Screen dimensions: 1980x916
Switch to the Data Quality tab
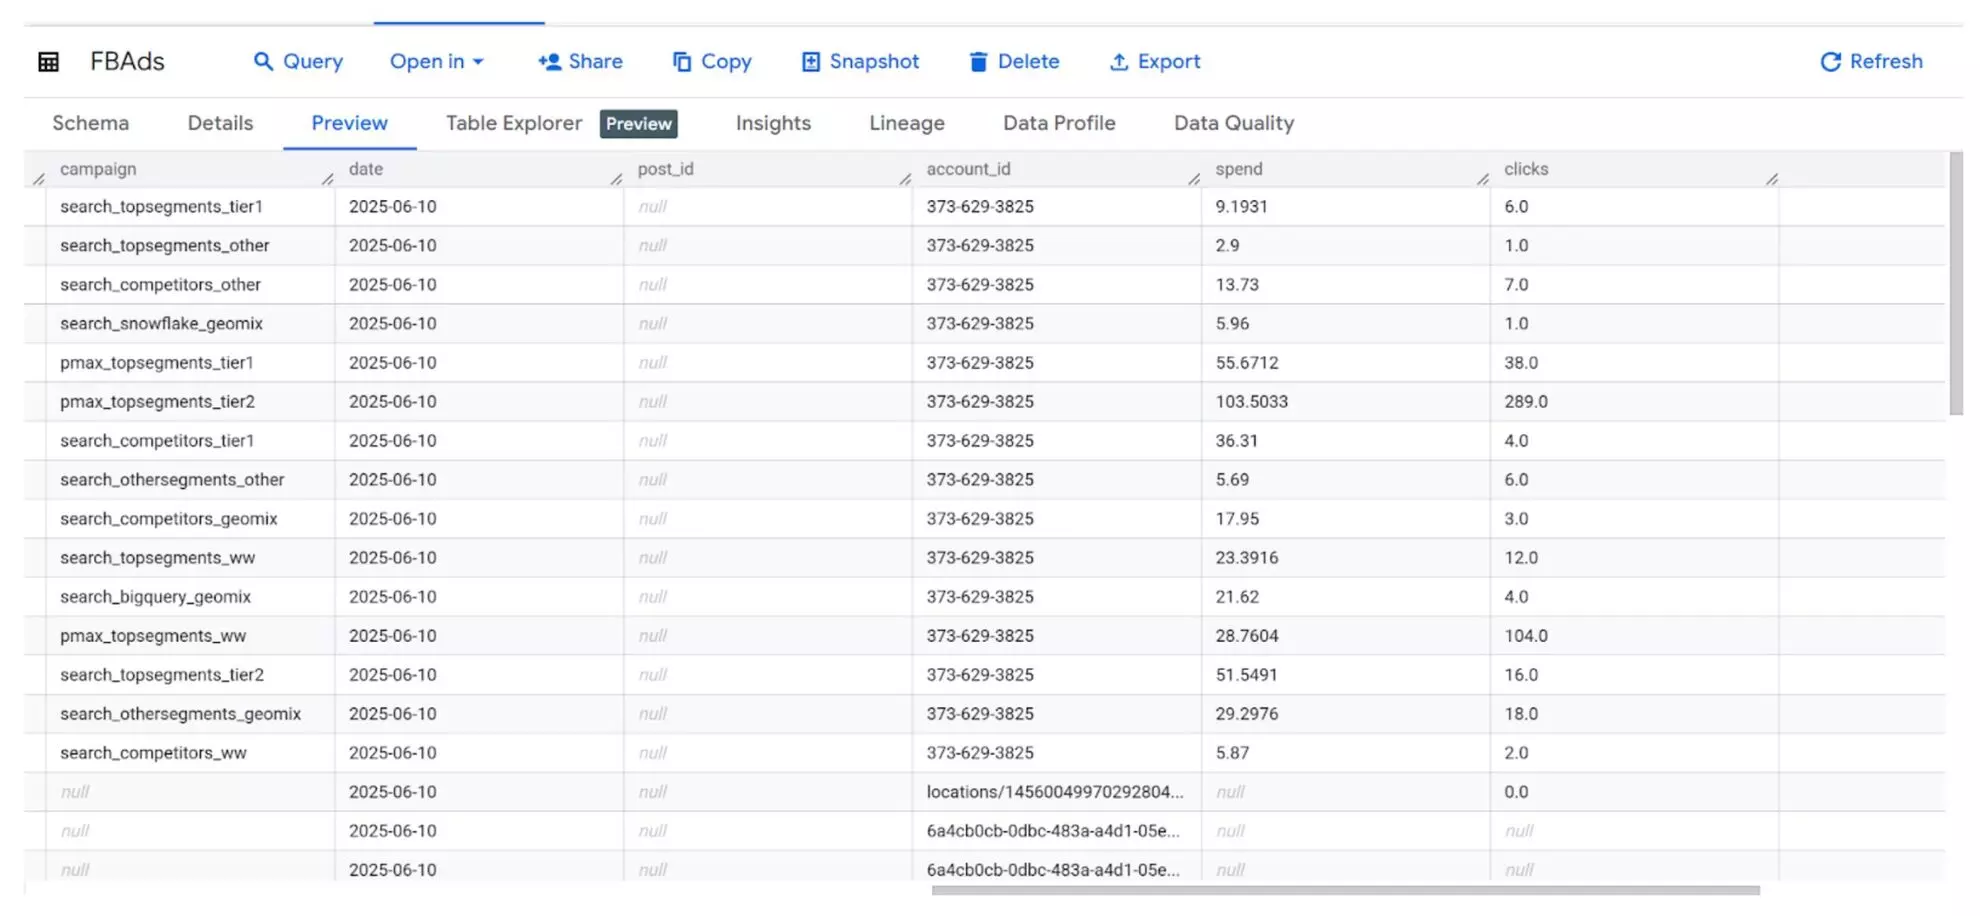point(1233,123)
